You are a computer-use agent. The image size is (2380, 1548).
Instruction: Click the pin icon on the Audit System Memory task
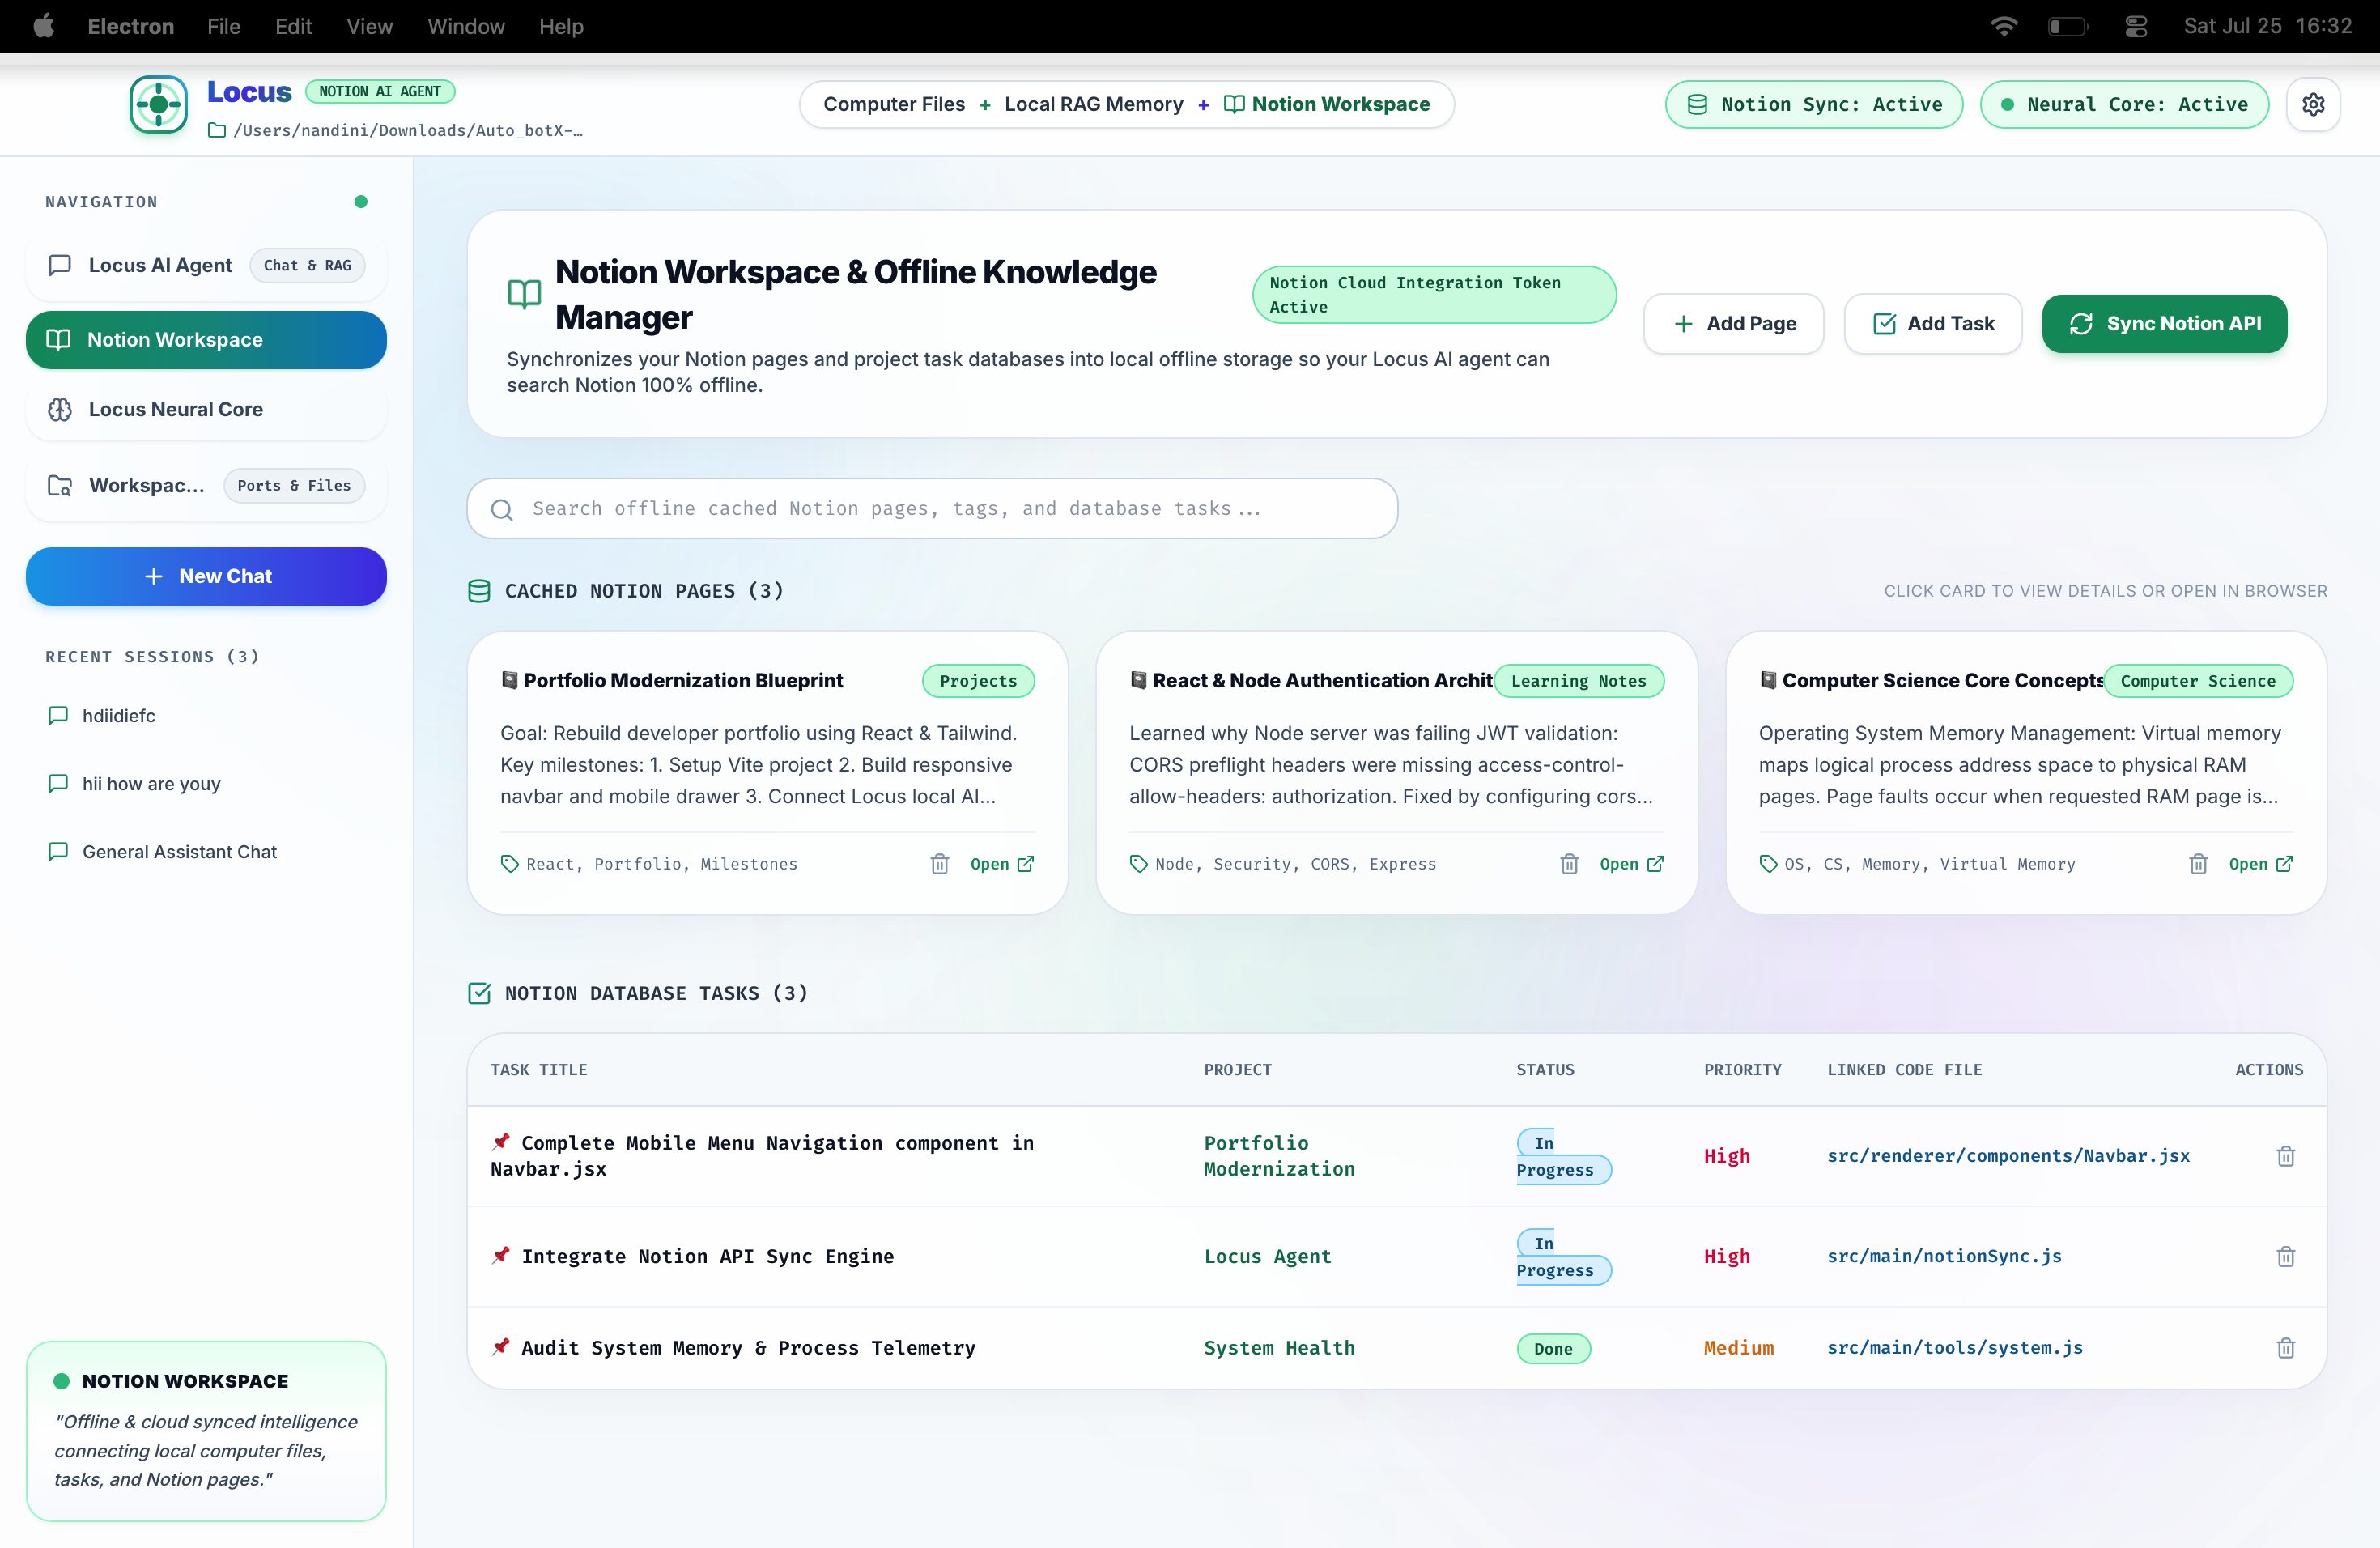(x=501, y=1346)
